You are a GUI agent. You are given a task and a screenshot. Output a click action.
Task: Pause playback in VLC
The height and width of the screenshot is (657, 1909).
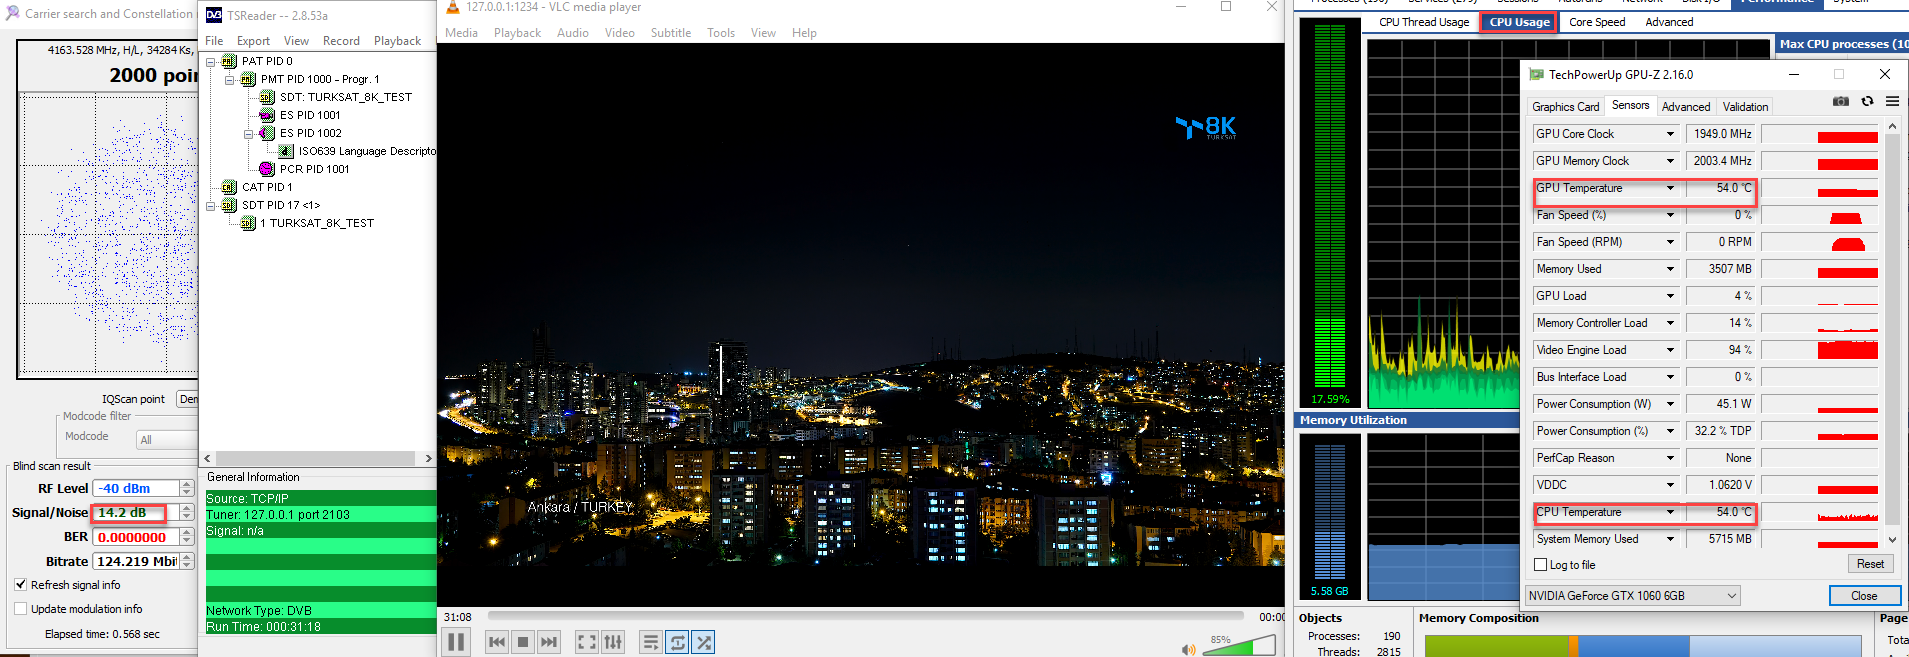(456, 642)
